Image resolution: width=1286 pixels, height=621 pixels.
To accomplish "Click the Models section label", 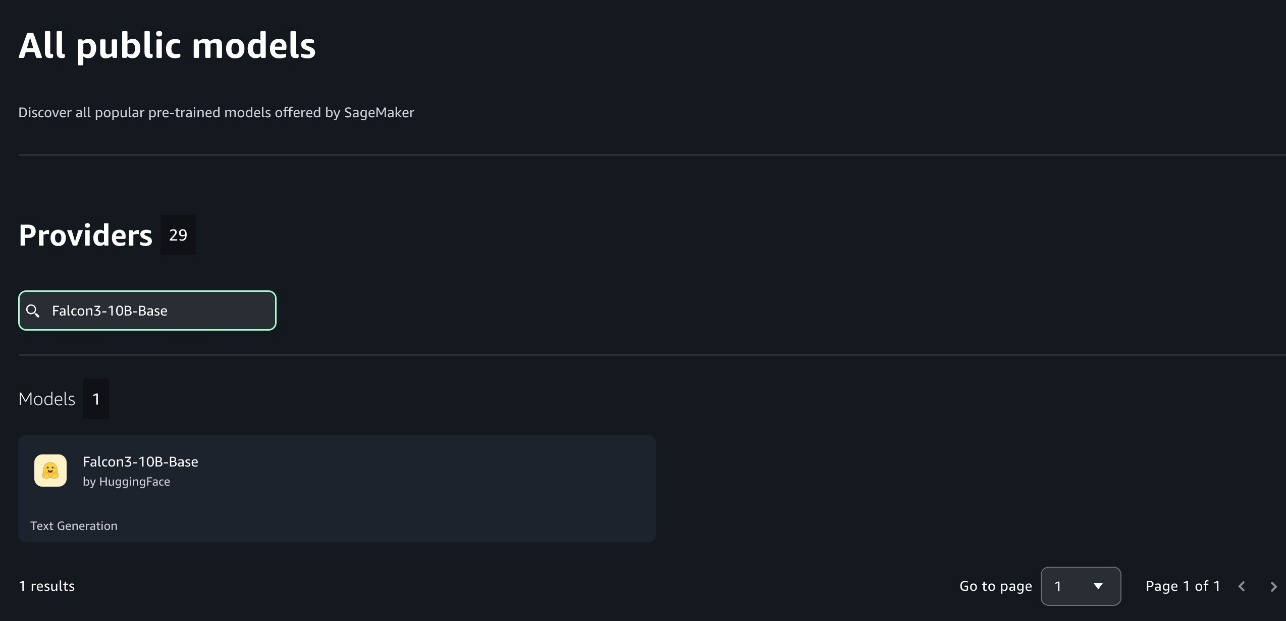I will [x=47, y=399].
